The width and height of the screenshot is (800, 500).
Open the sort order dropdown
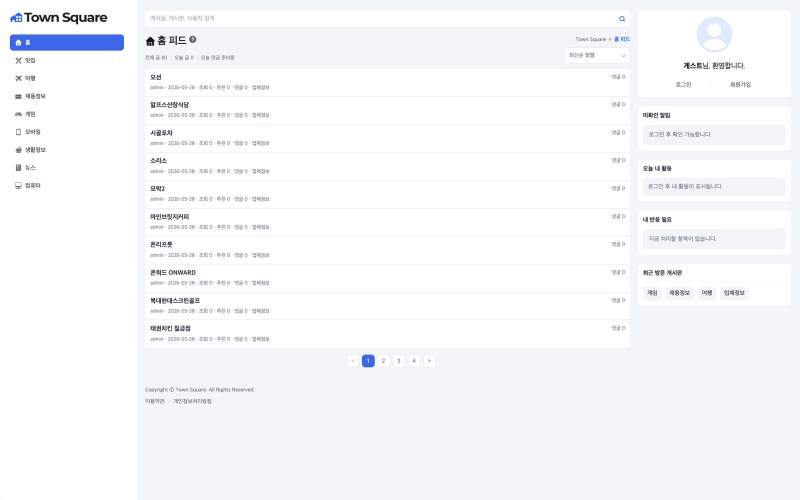[x=596, y=56]
